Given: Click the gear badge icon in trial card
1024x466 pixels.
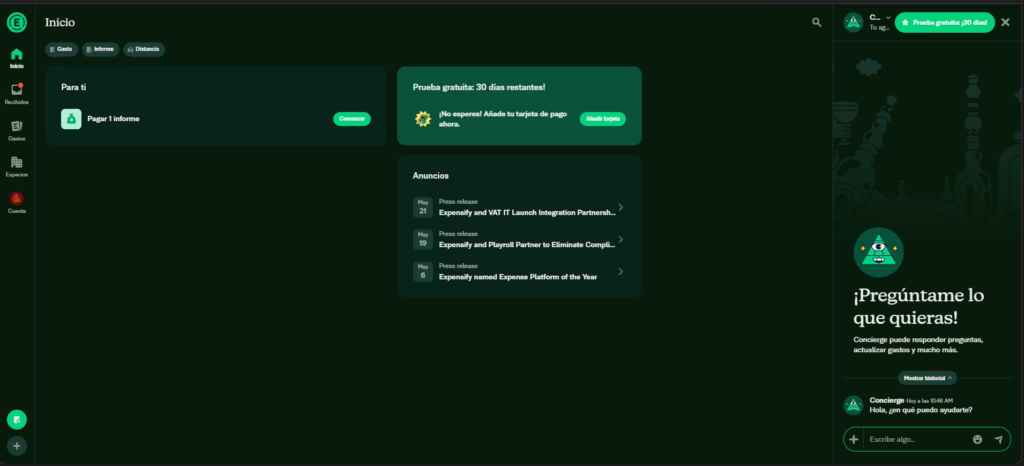Looking at the screenshot, I should coord(423,119).
